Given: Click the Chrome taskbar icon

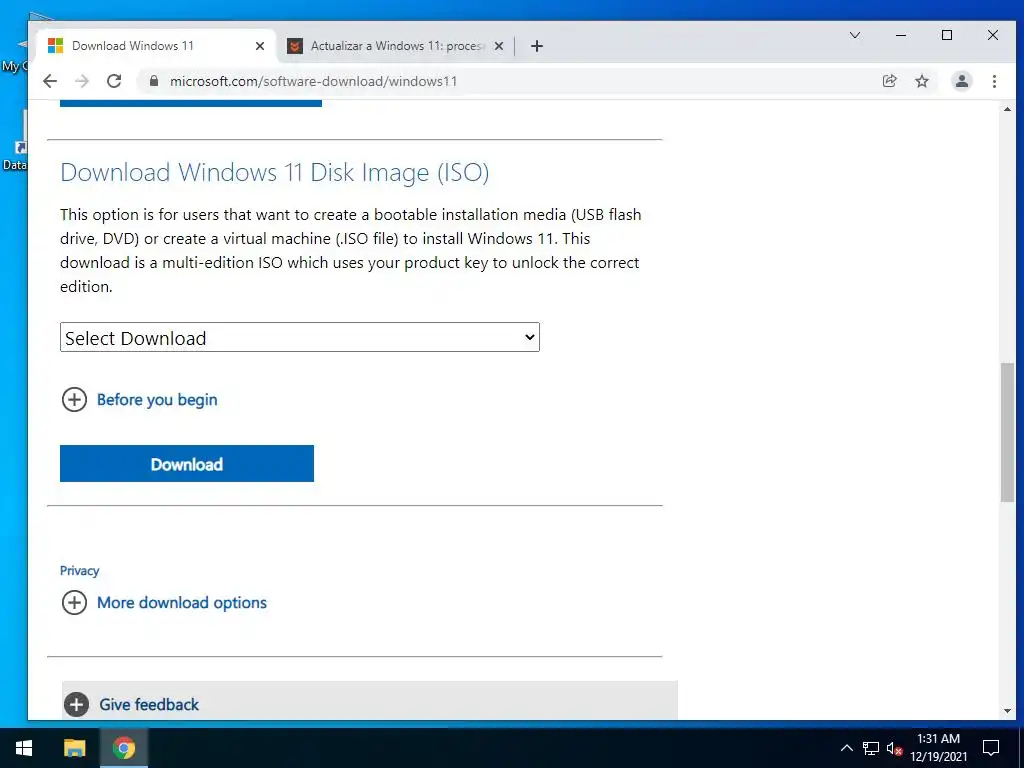Looking at the screenshot, I should (123, 748).
